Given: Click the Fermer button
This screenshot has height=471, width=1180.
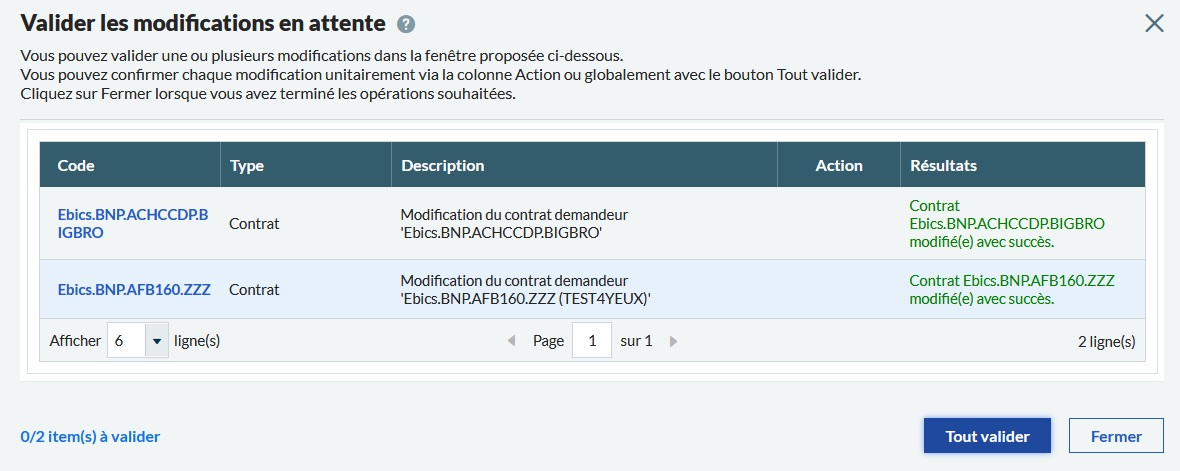Looking at the screenshot, I should click(1116, 436).
